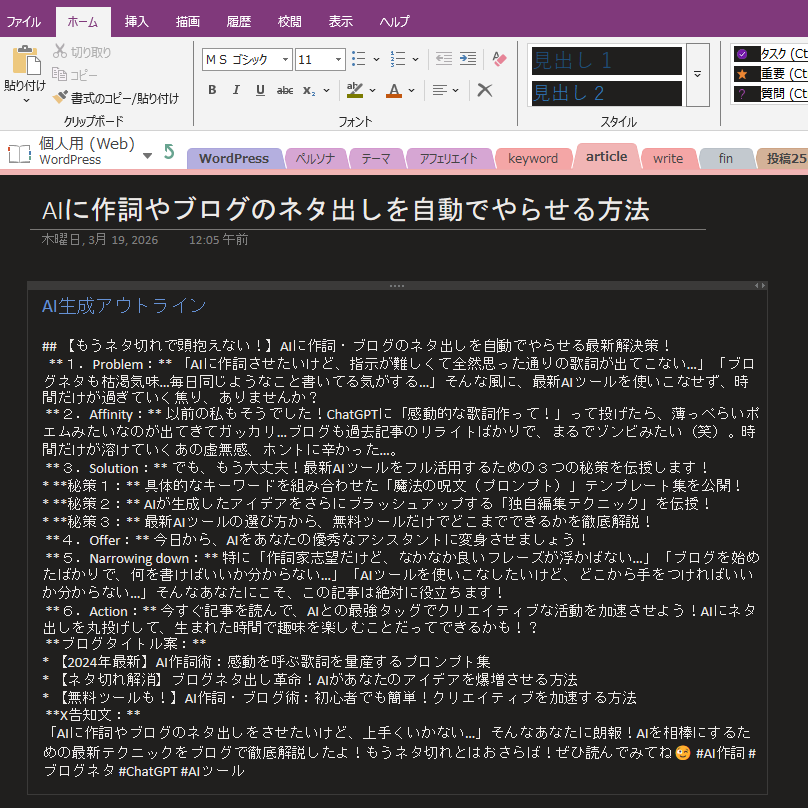Click the notebook sync arrow icon
Image resolution: width=808 pixels, height=808 pixels.
[169, 152]
